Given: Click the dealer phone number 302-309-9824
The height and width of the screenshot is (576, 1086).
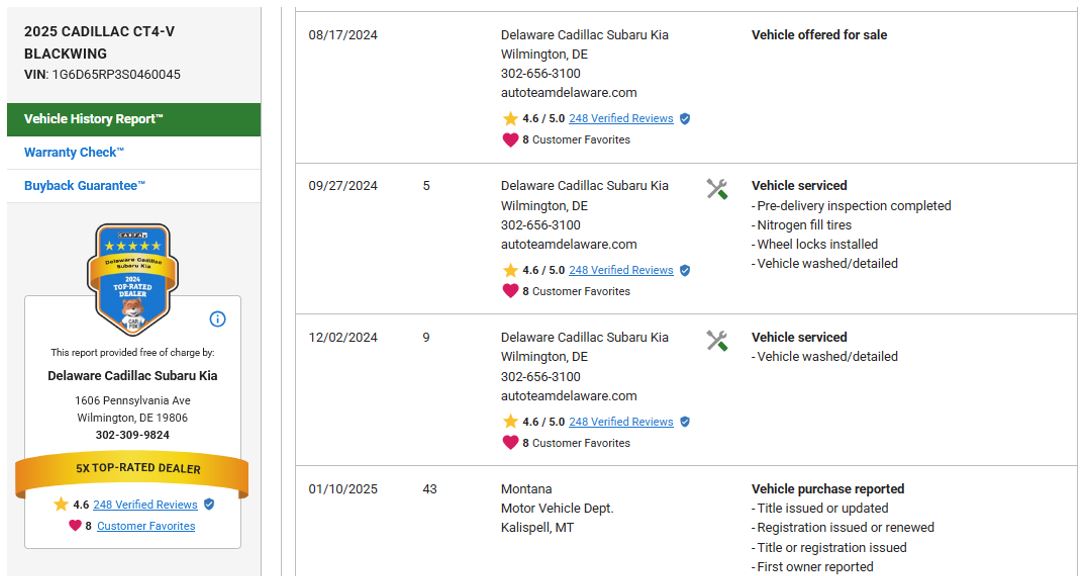Looking at the screenshot, I should pyautogui.click(x=132, y=435).
